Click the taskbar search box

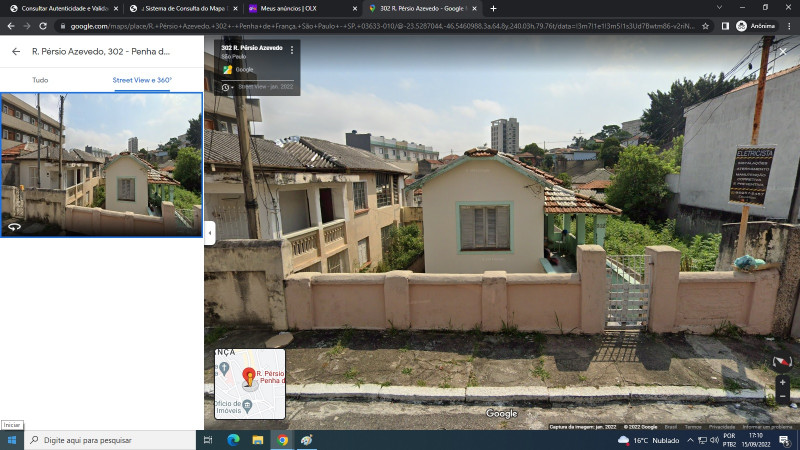point(110,440)
